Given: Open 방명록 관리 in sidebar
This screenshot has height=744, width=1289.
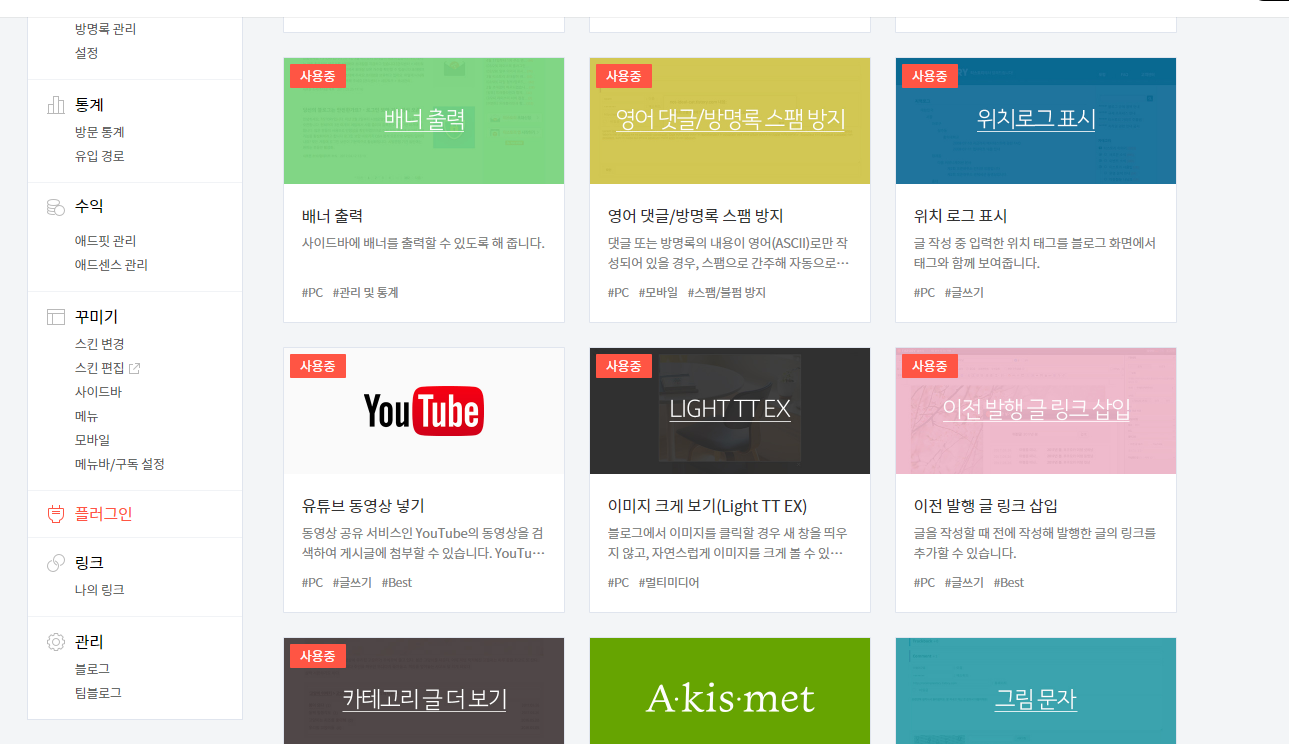Looking at the screenshot, I should 105,29.
